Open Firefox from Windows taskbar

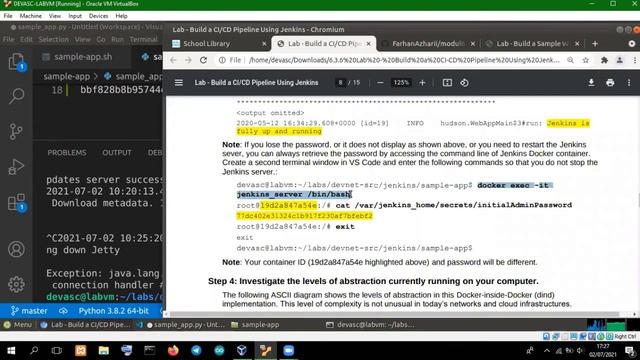[173, 350]
